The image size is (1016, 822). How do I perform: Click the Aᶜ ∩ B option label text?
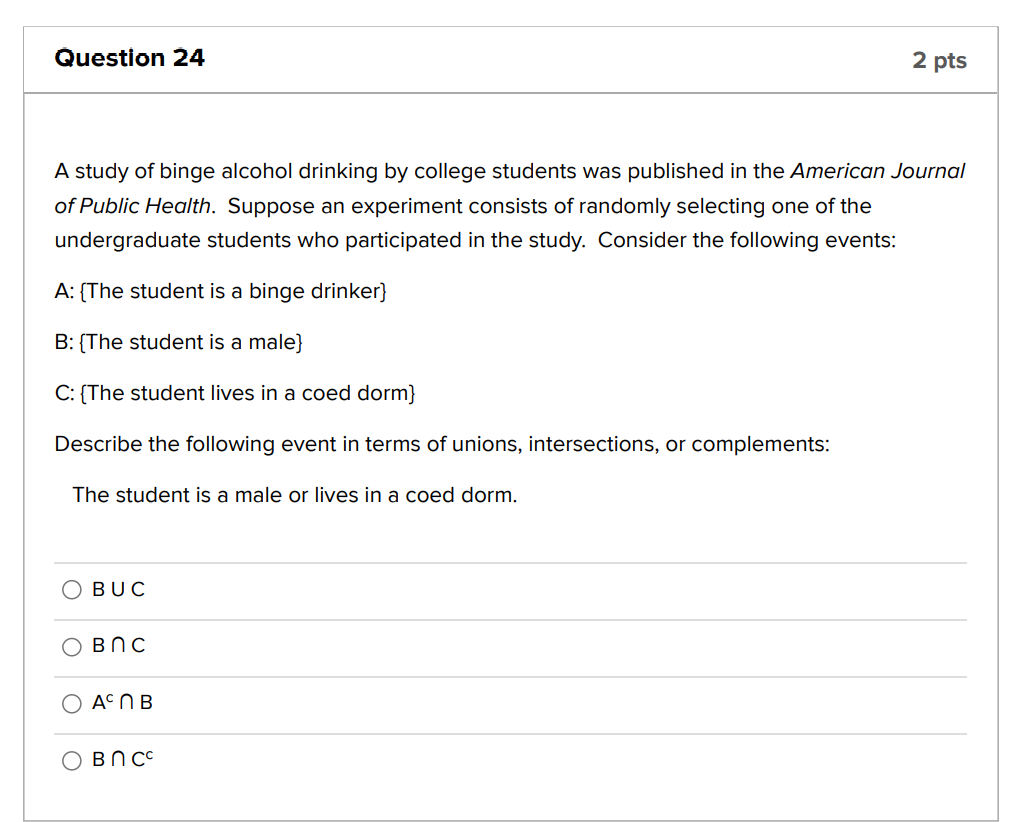coord(121,703)
